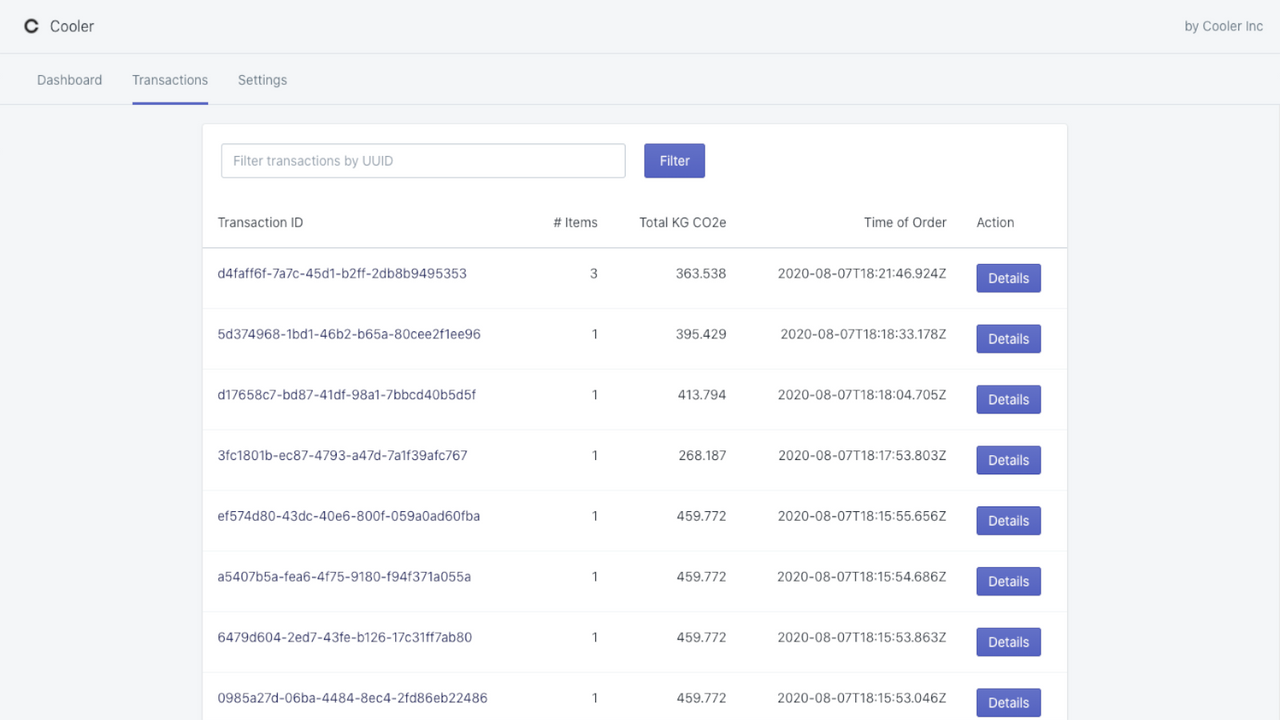Click the Transaction ID column header
This screenshot has height=720, width=1280.
260,222
